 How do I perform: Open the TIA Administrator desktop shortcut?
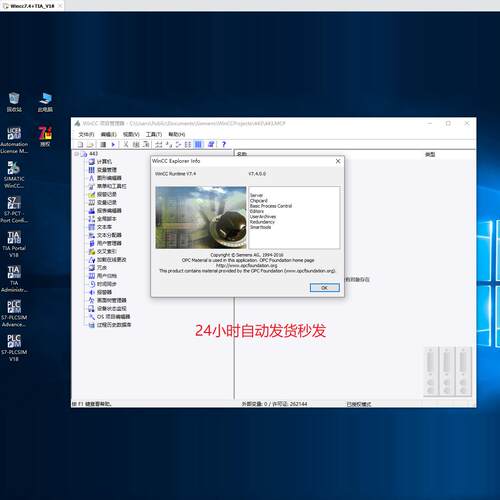point(14,279)
